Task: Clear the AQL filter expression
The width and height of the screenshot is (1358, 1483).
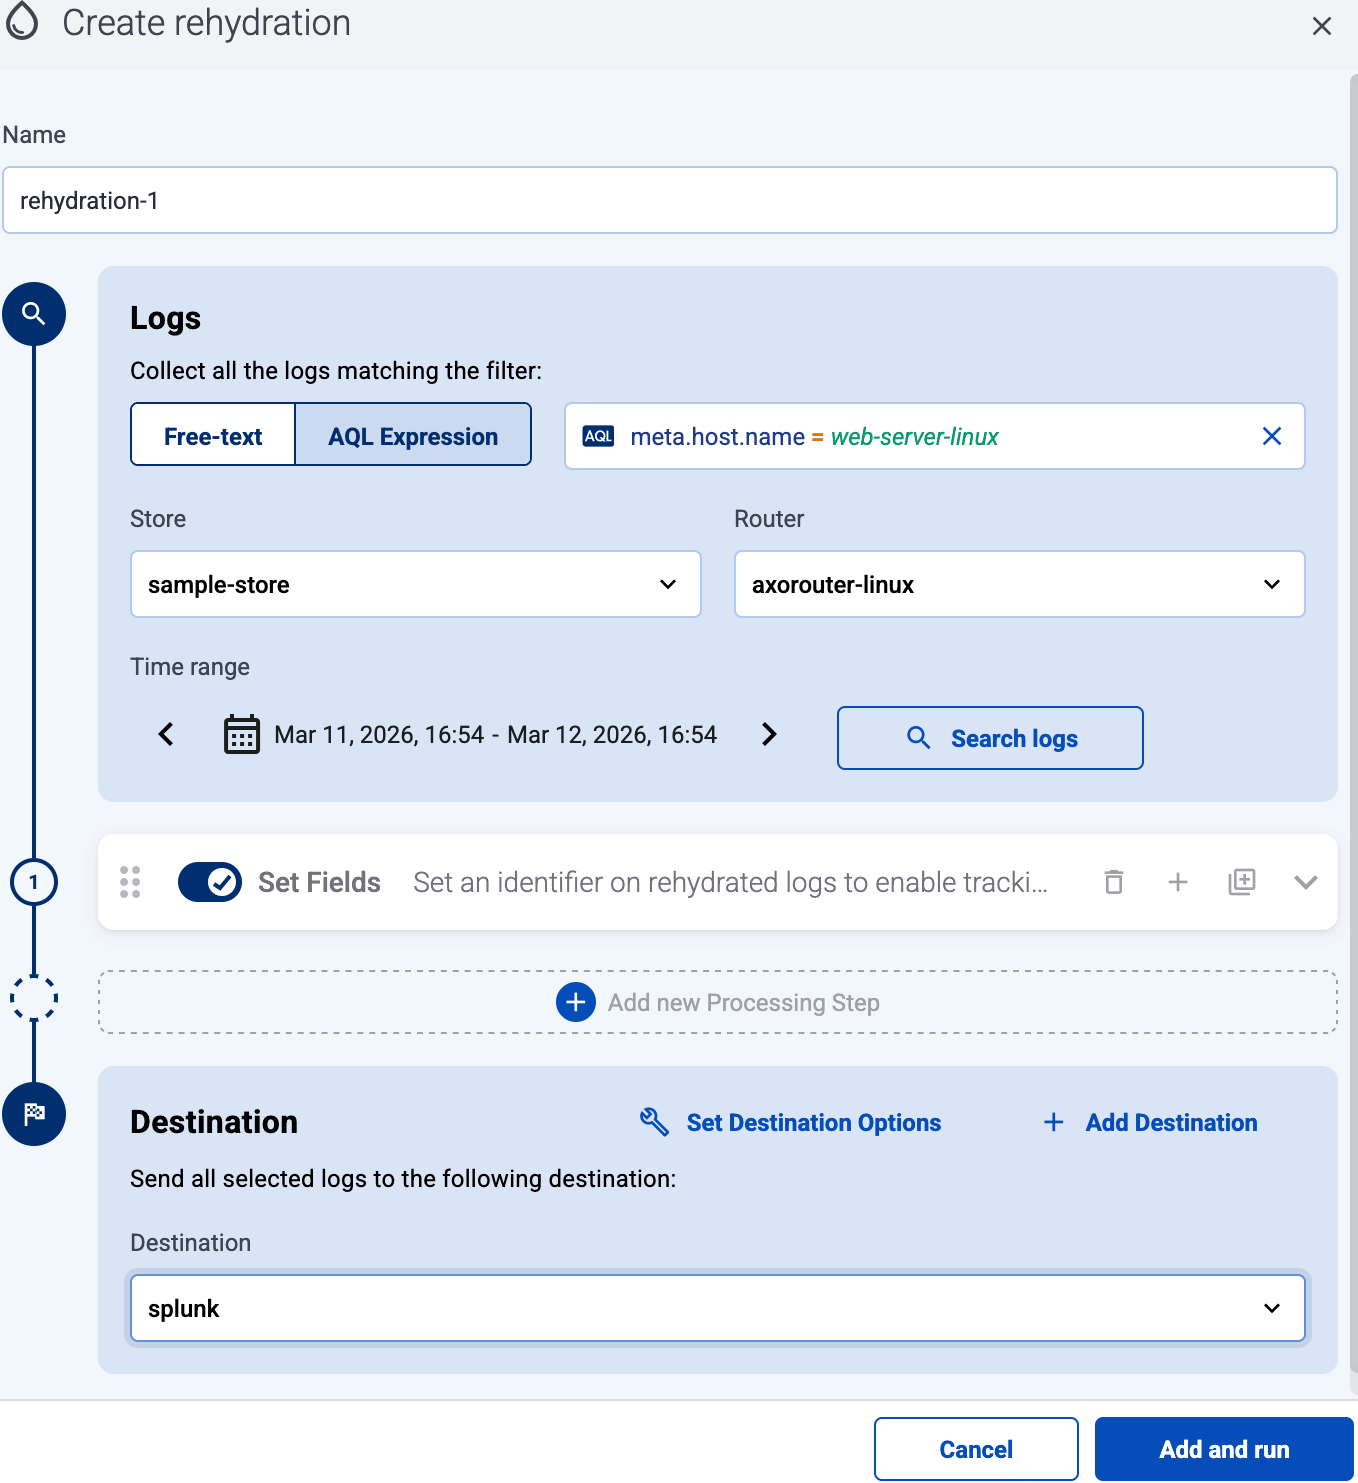Action: pyautogui.click(x=1271, y=436)
